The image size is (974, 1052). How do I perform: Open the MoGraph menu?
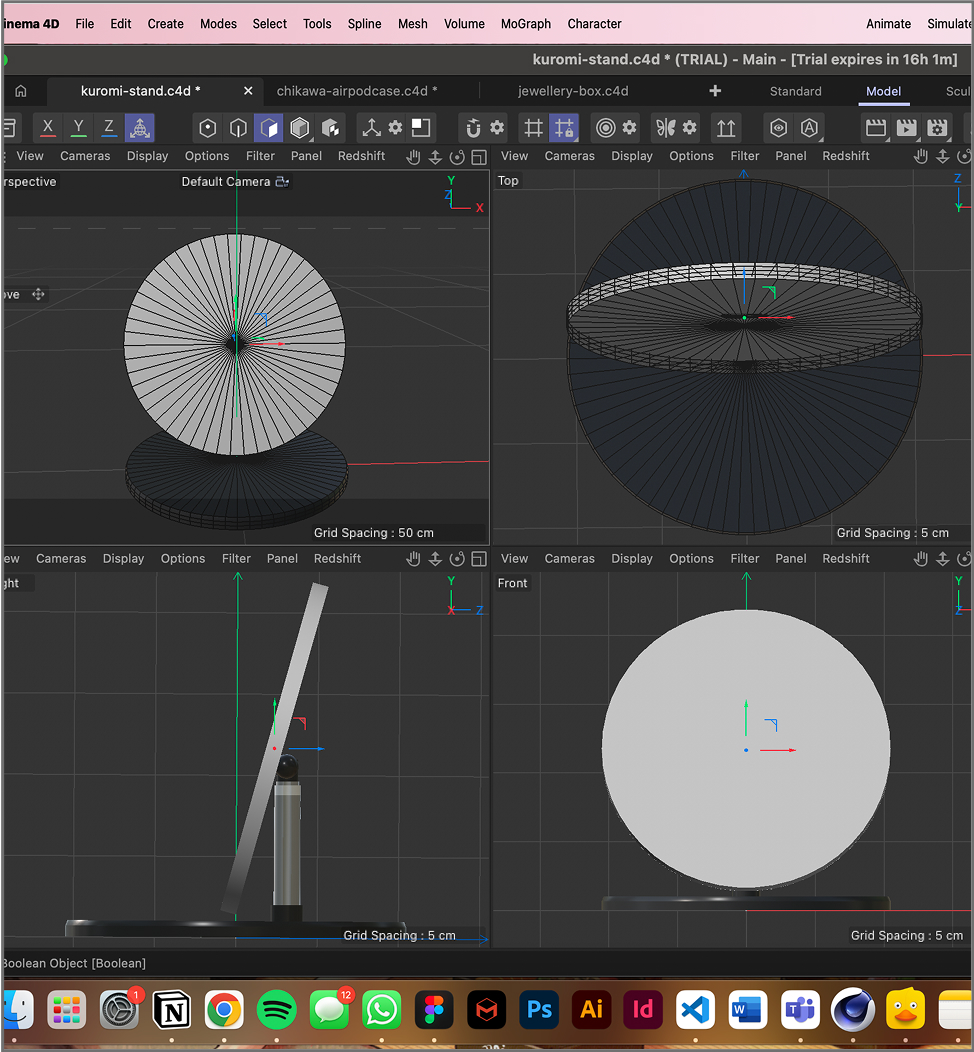(526, 24)
